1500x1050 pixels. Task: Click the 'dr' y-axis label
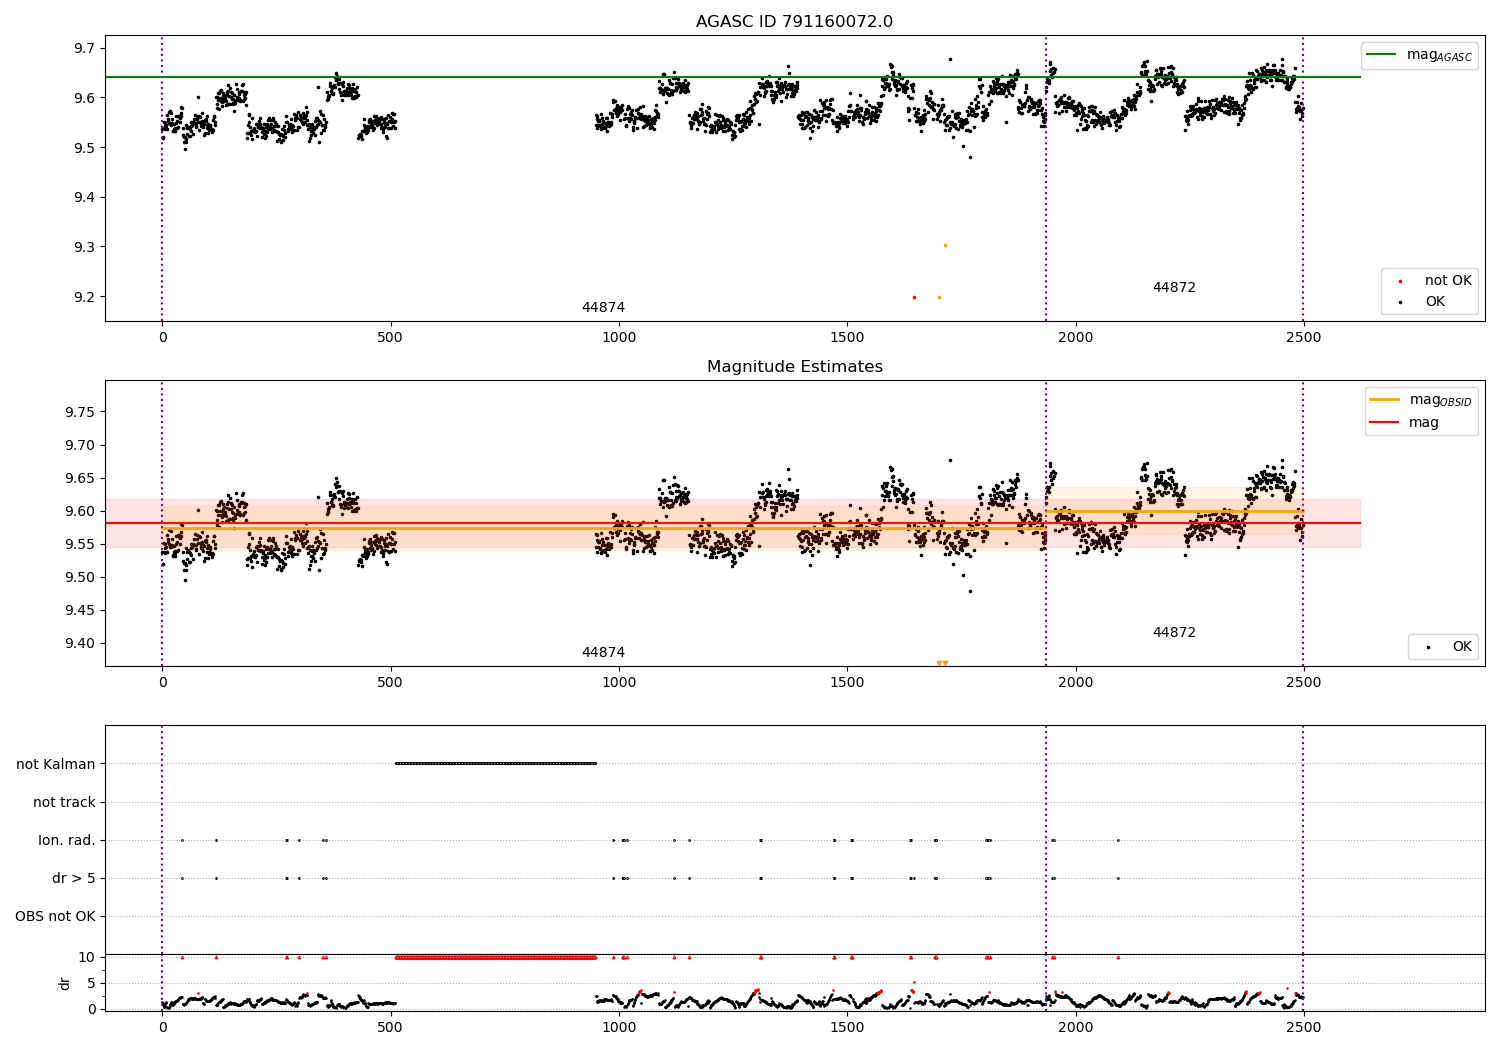tap(65, 983)
